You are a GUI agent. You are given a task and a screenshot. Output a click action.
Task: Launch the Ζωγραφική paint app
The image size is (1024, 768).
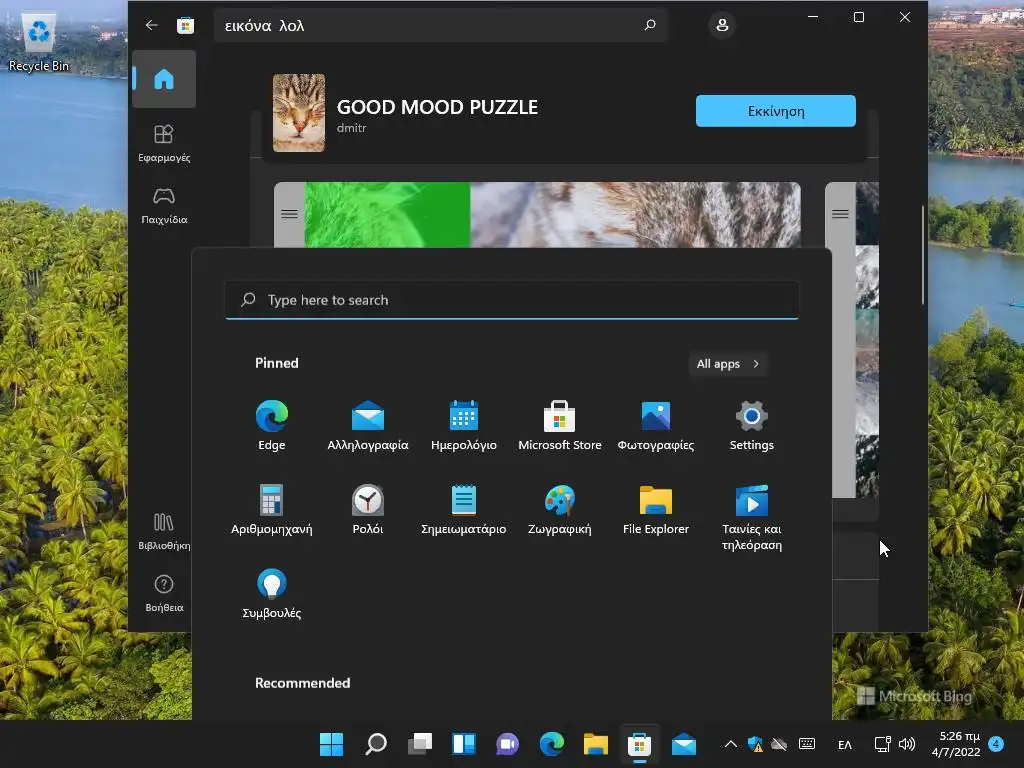point(560,510)
